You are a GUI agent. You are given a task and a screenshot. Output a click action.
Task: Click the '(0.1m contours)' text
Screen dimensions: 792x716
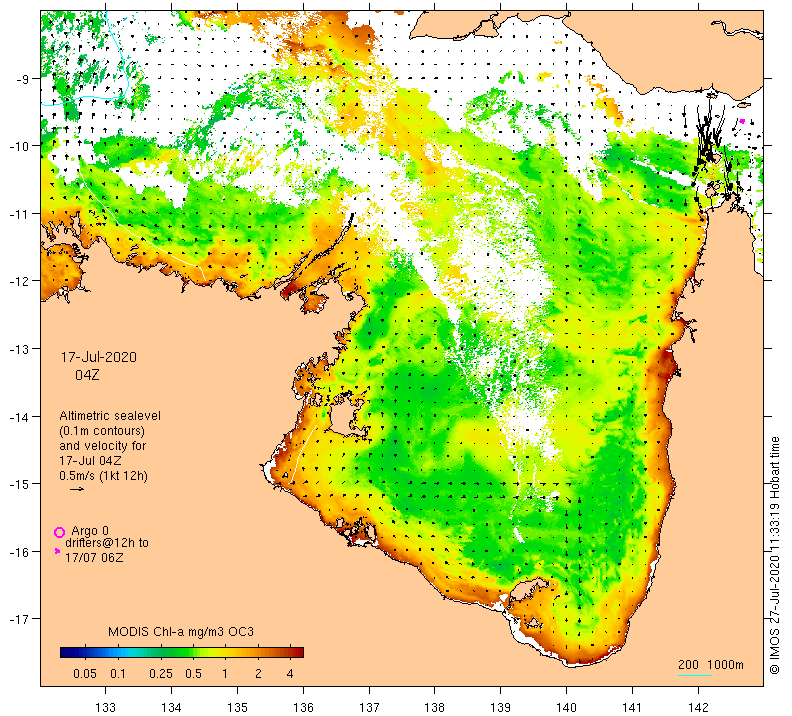pyautogui.click(x=102, y=431)
